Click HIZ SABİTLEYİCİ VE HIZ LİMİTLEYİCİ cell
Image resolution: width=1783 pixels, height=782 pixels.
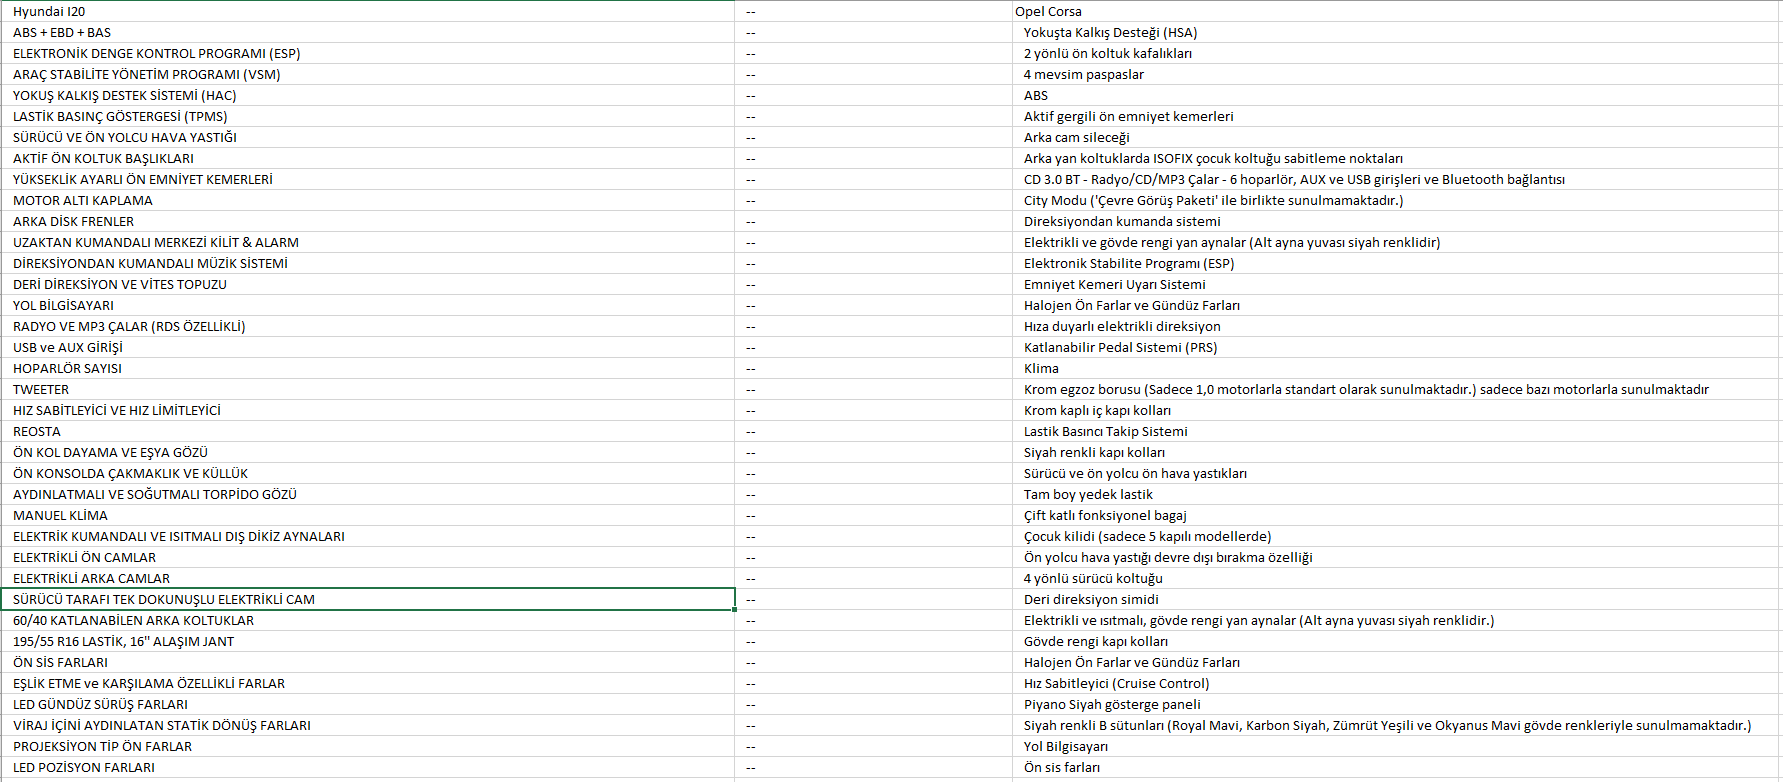click(368, 410)
